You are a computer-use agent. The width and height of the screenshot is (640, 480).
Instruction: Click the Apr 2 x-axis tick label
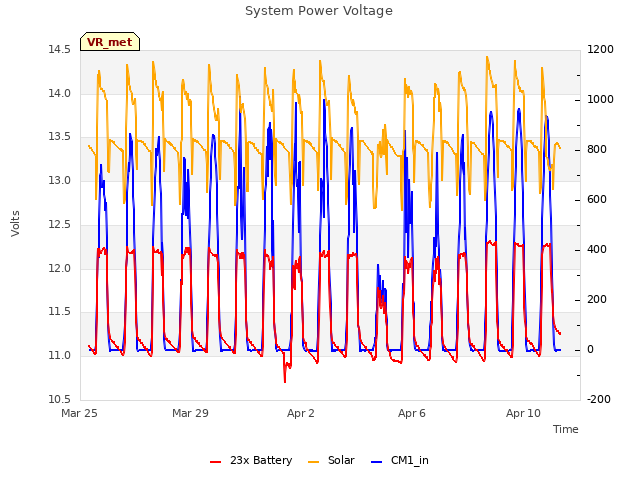point(301,413)
